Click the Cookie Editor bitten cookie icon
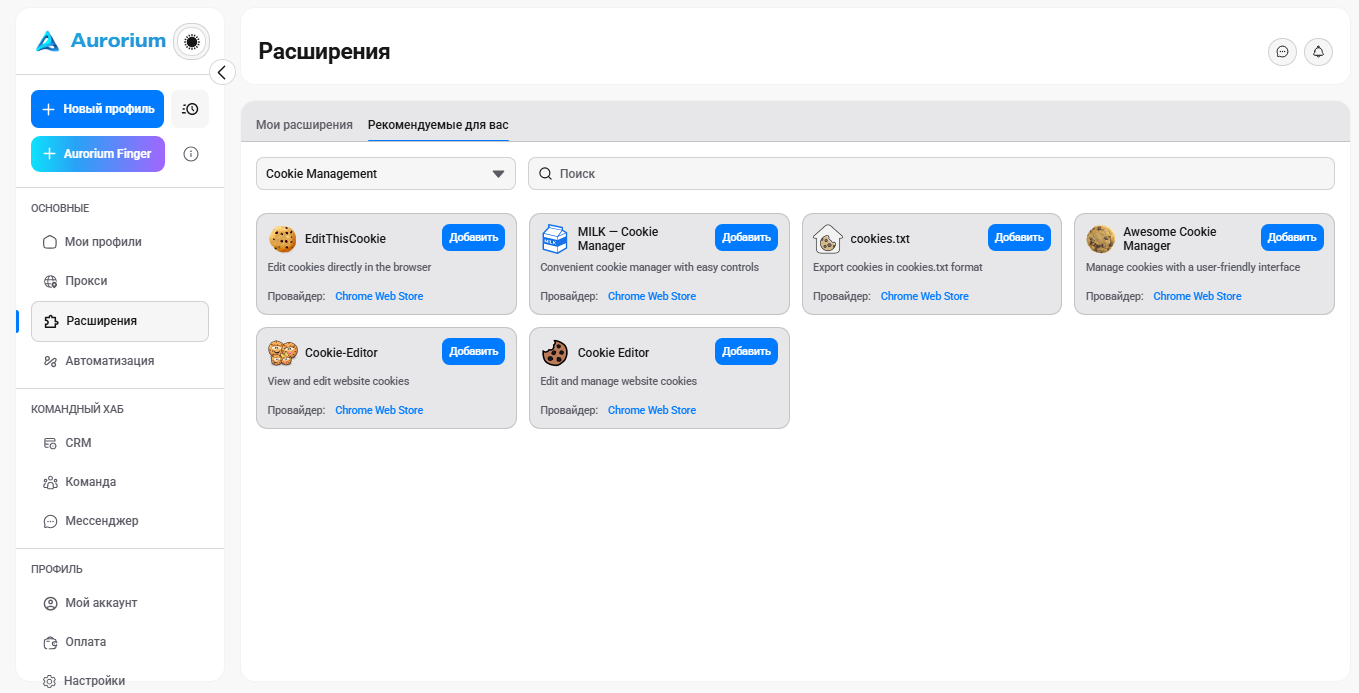This screenshot has width=1359, height=693. (x=555, y=353)
